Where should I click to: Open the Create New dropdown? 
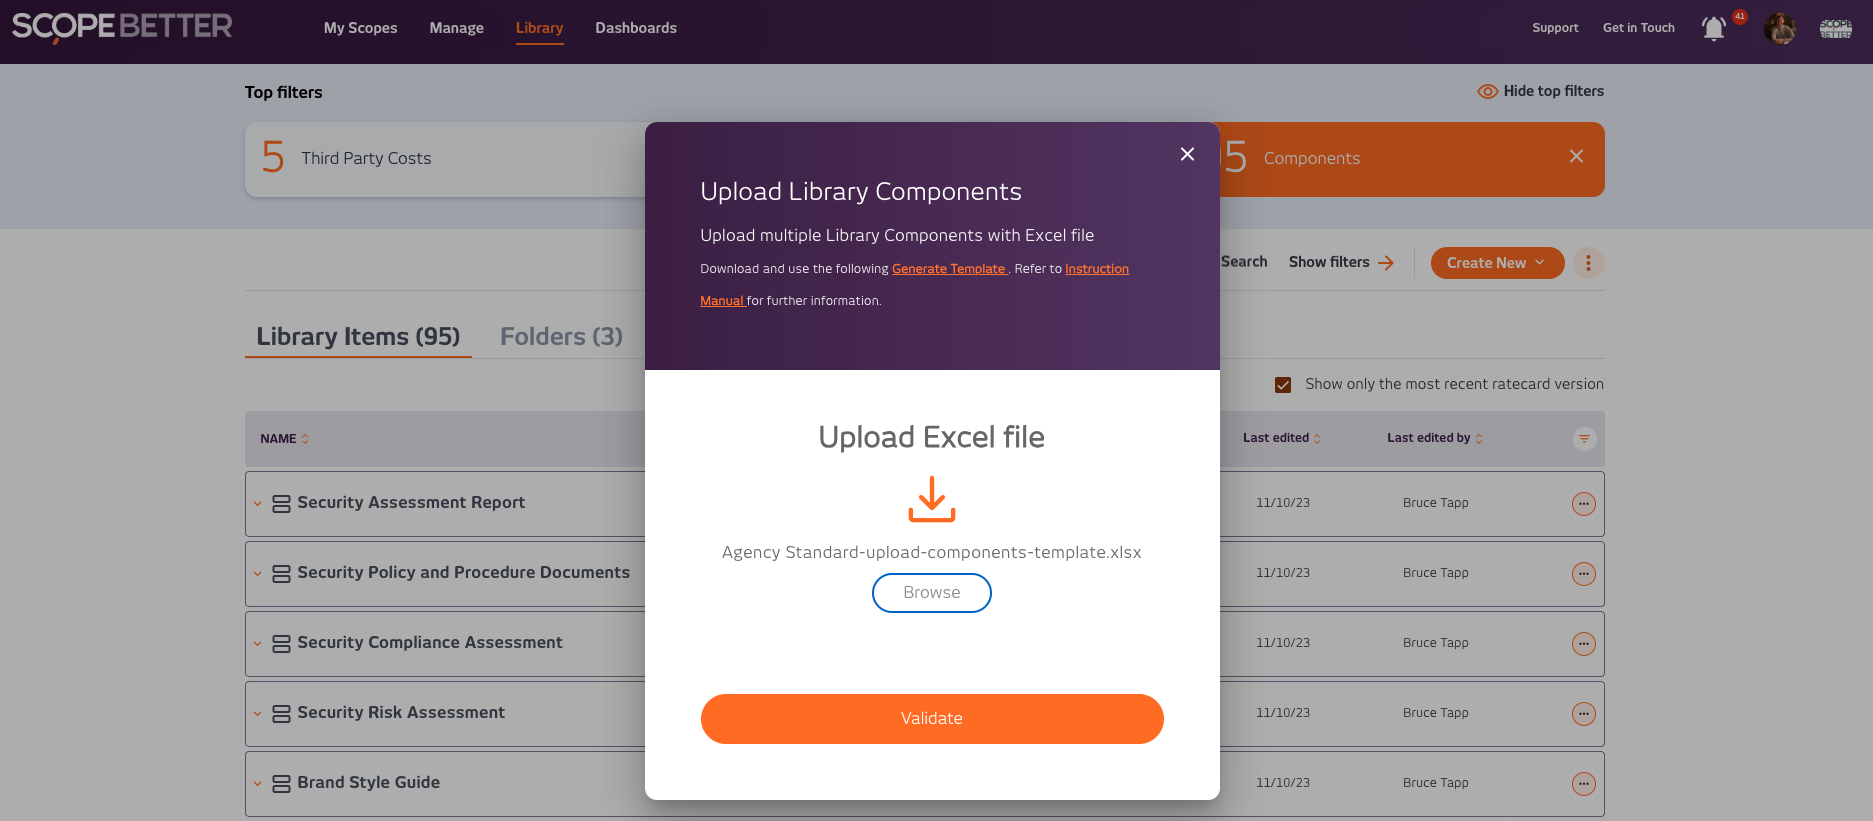pos(1496,263)
